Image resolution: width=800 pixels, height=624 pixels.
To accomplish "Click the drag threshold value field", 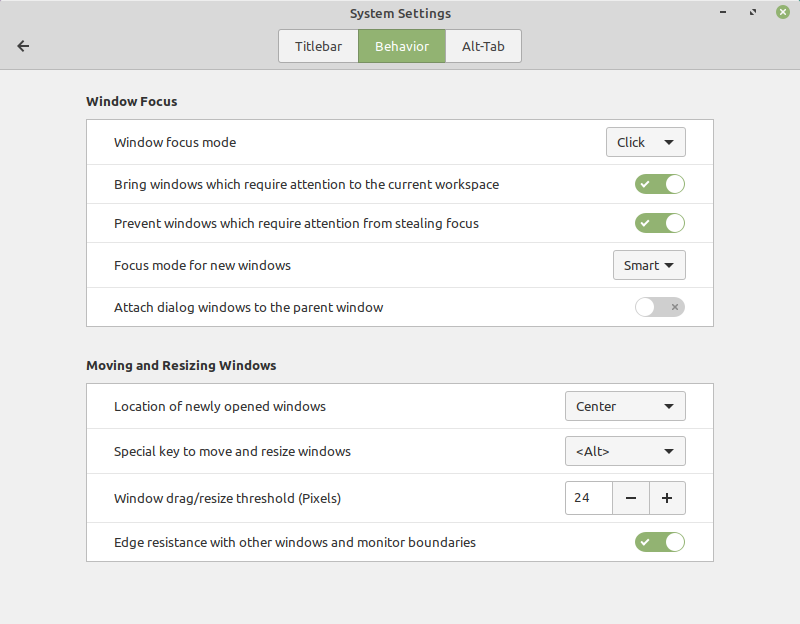I will pyautogui.click(x=589, y=498).
